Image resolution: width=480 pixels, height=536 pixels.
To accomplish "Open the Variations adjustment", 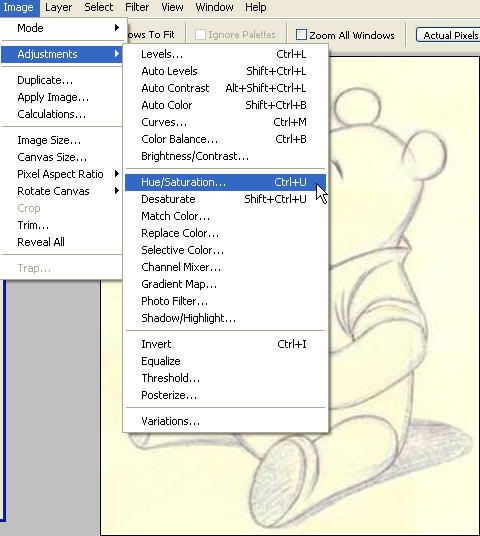I will pos(225,421).
